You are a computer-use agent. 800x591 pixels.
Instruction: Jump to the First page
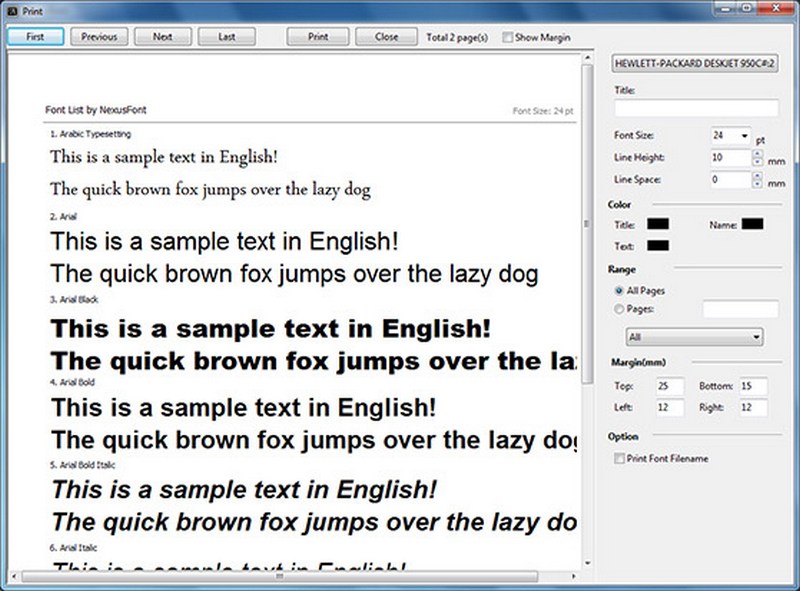(37, 37)
